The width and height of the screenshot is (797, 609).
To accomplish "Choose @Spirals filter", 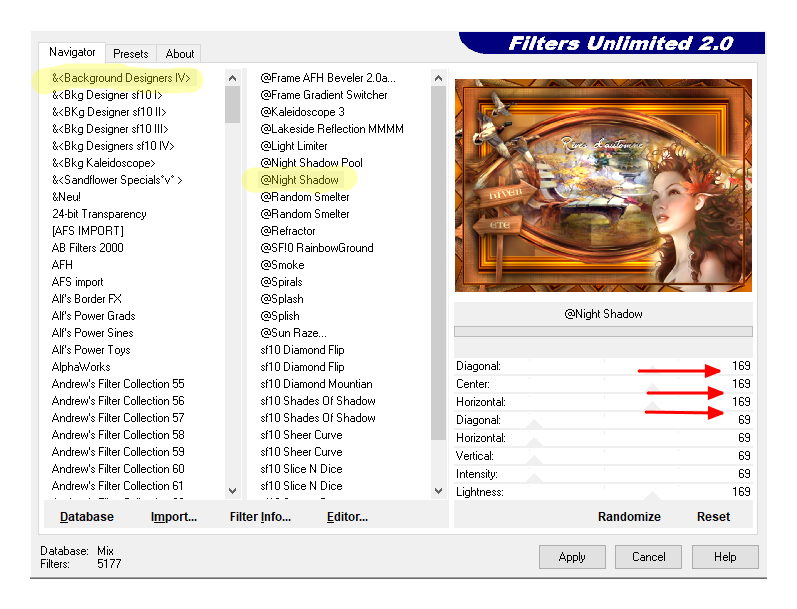I will [x=282, y=282].
